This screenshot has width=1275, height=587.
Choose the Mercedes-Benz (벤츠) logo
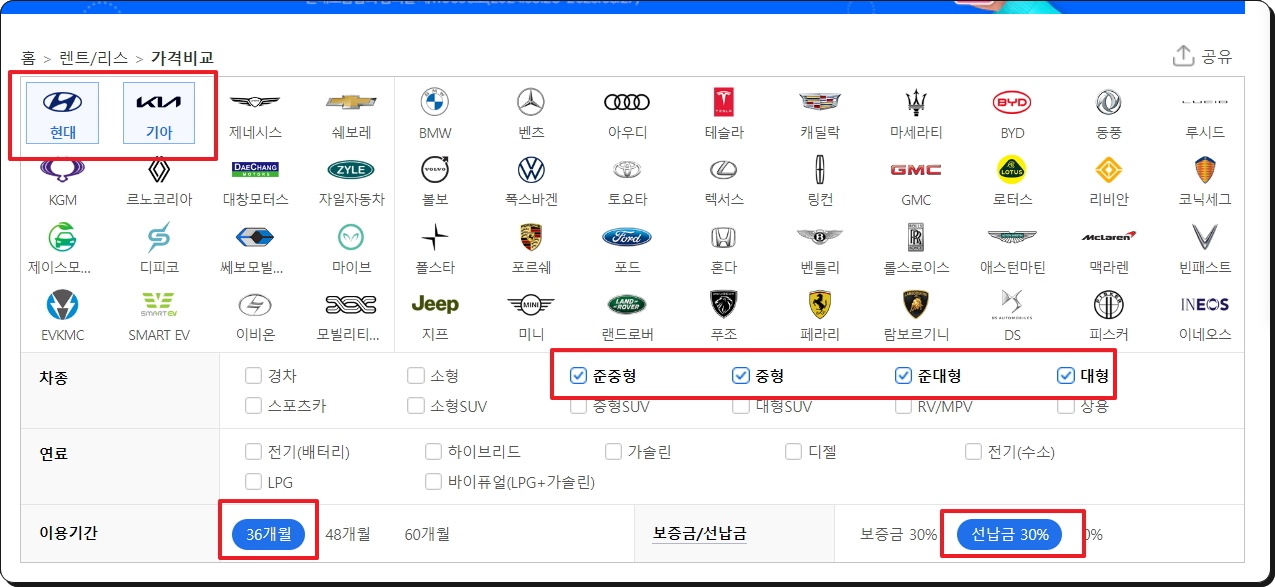pyautogui.click(x=531, y=102)
